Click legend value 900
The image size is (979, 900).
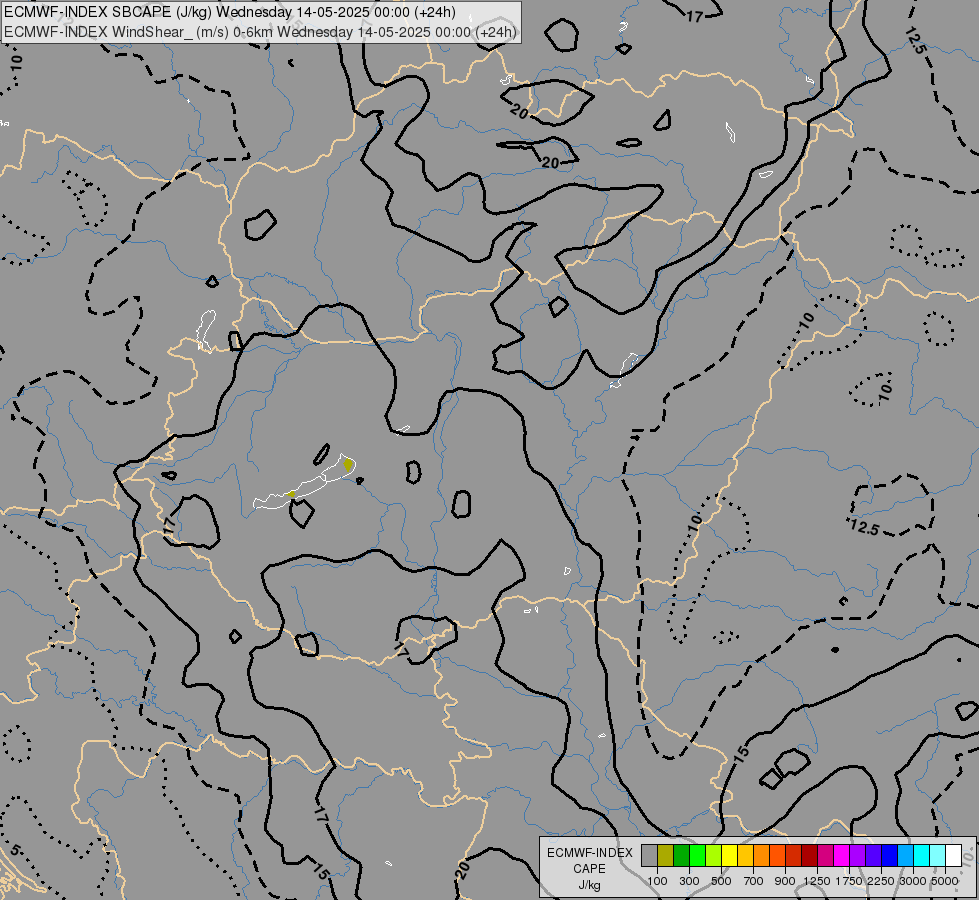pyautogui.click(x=785, y=881)
